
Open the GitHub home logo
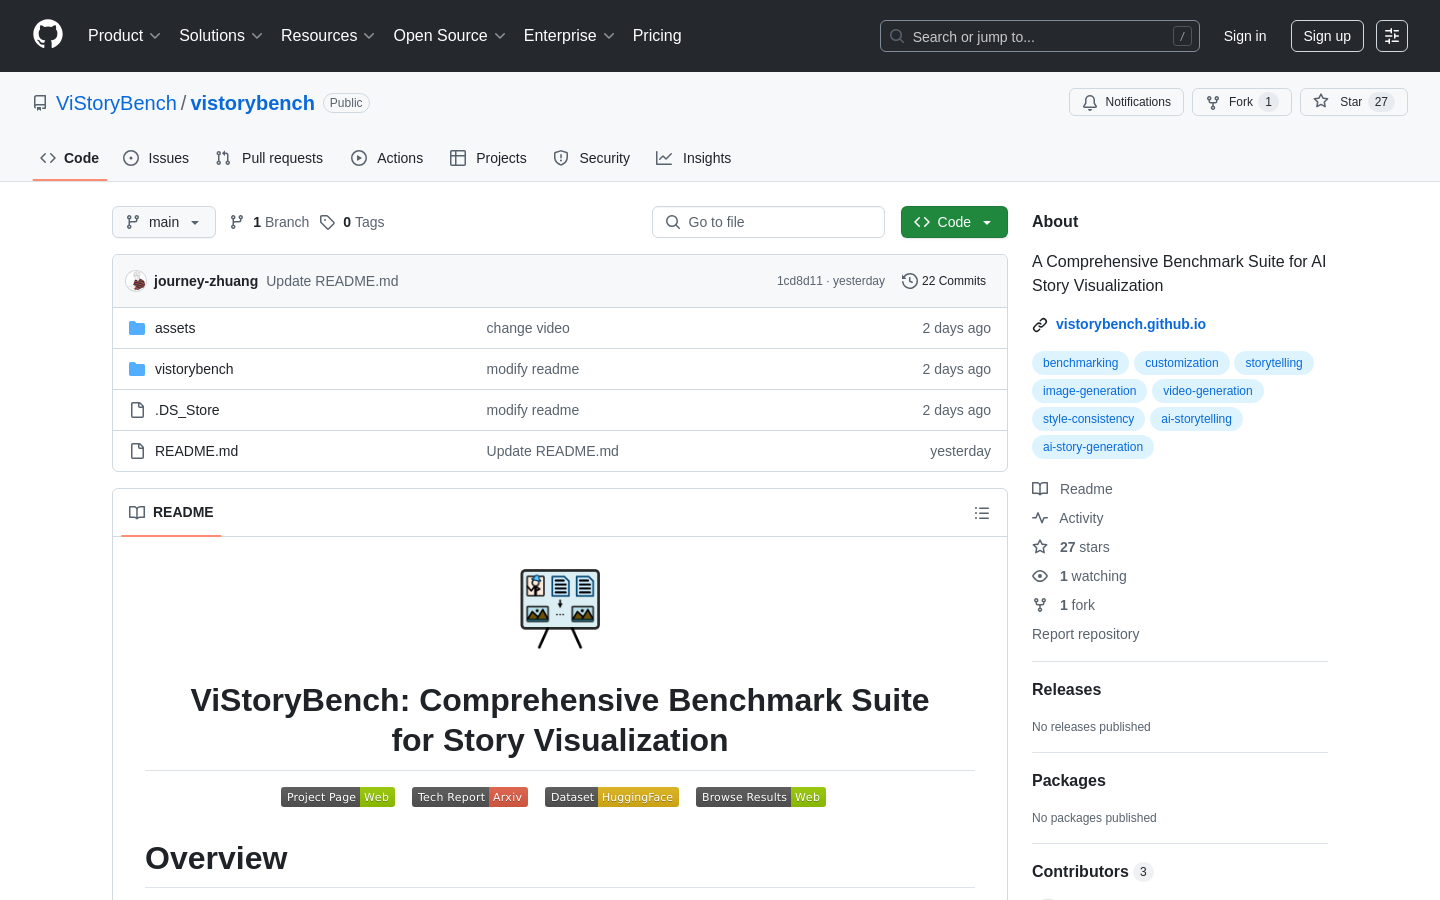click(x=48, y=35)
